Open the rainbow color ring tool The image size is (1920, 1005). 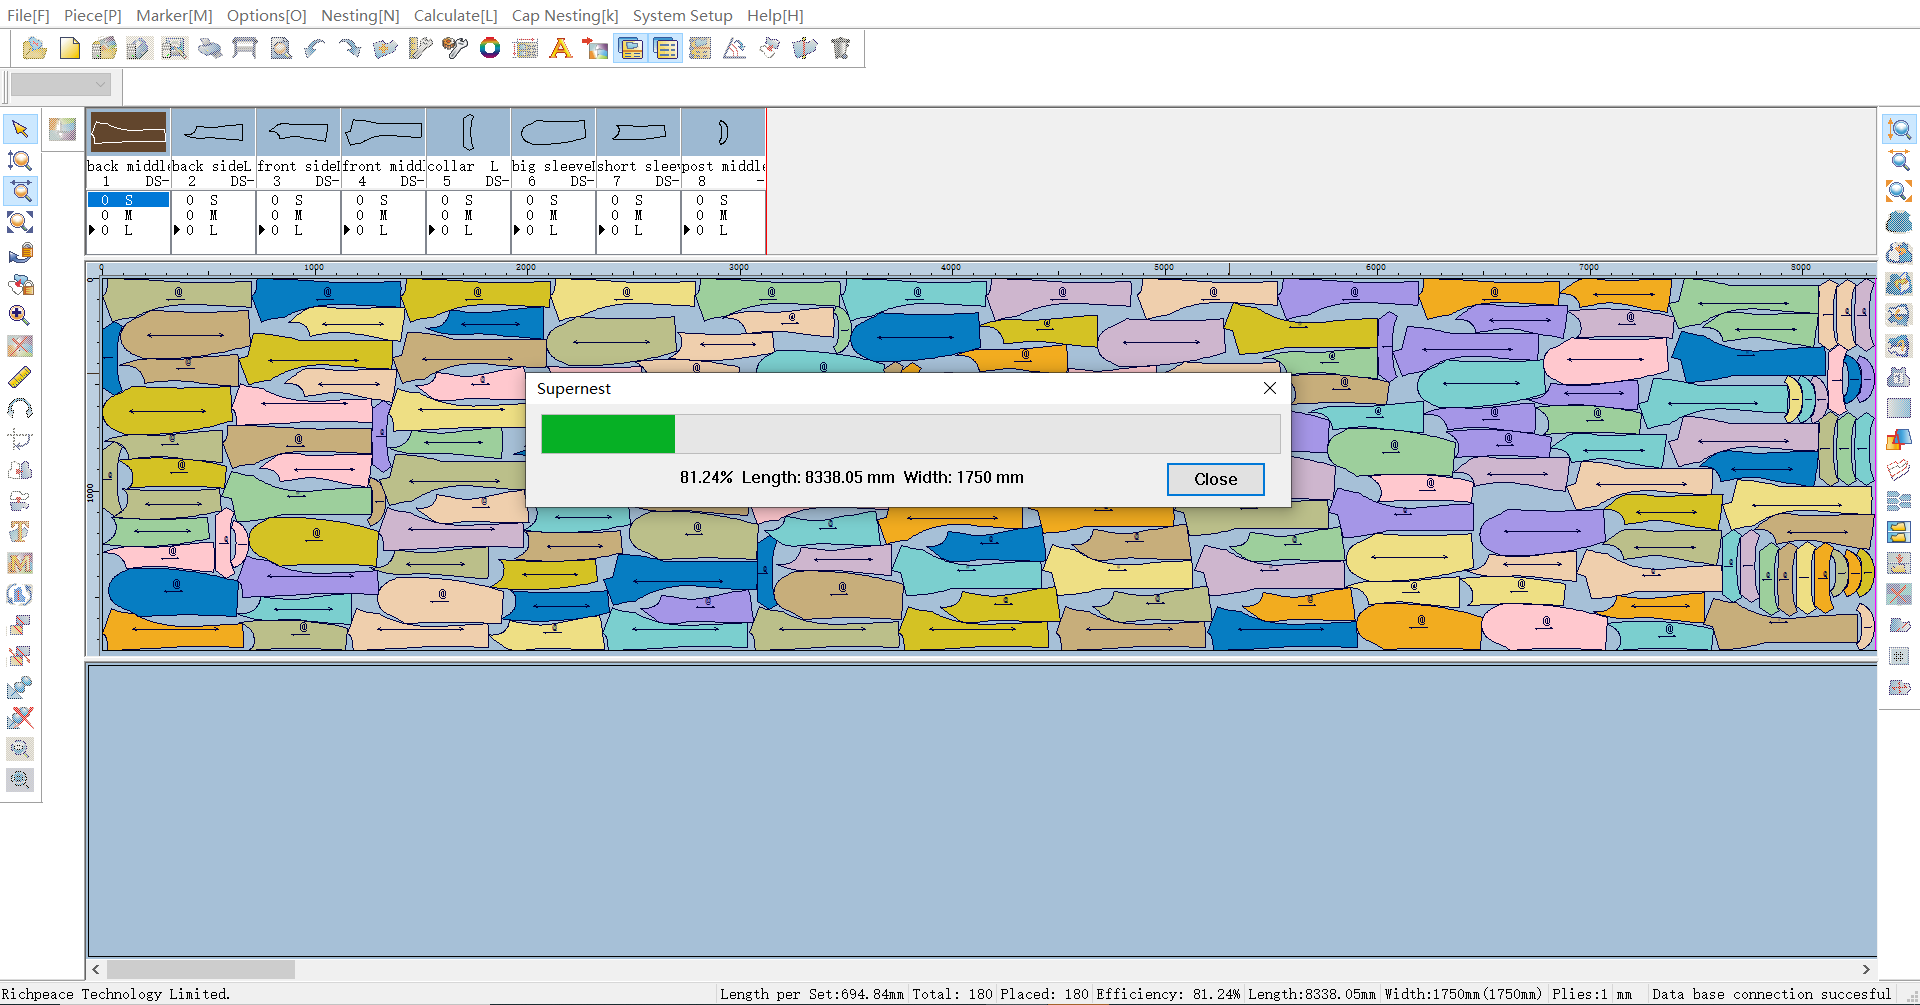pos(490,49)
